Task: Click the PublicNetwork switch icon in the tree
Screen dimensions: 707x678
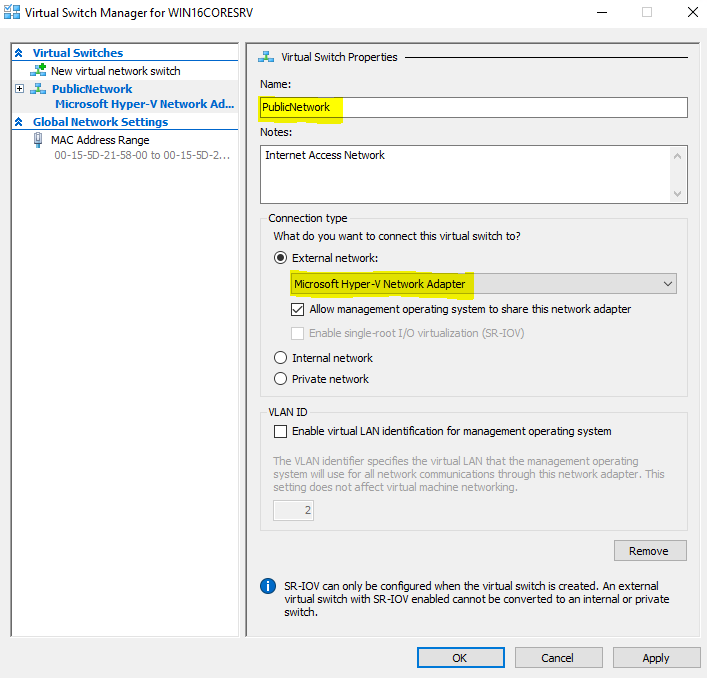Action: pyautogui.click(x=38, y=89)
